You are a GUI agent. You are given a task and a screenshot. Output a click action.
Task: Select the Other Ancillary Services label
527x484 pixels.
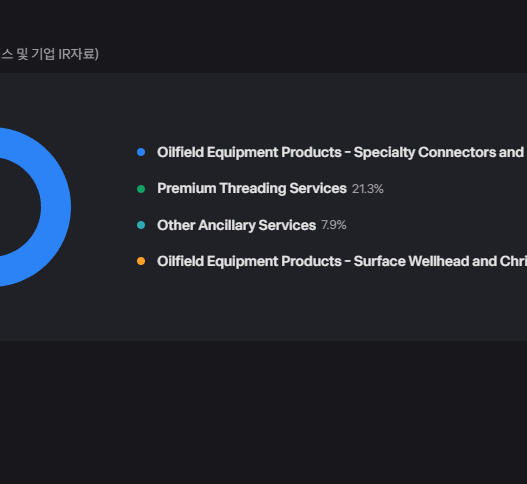click(237, 225)
